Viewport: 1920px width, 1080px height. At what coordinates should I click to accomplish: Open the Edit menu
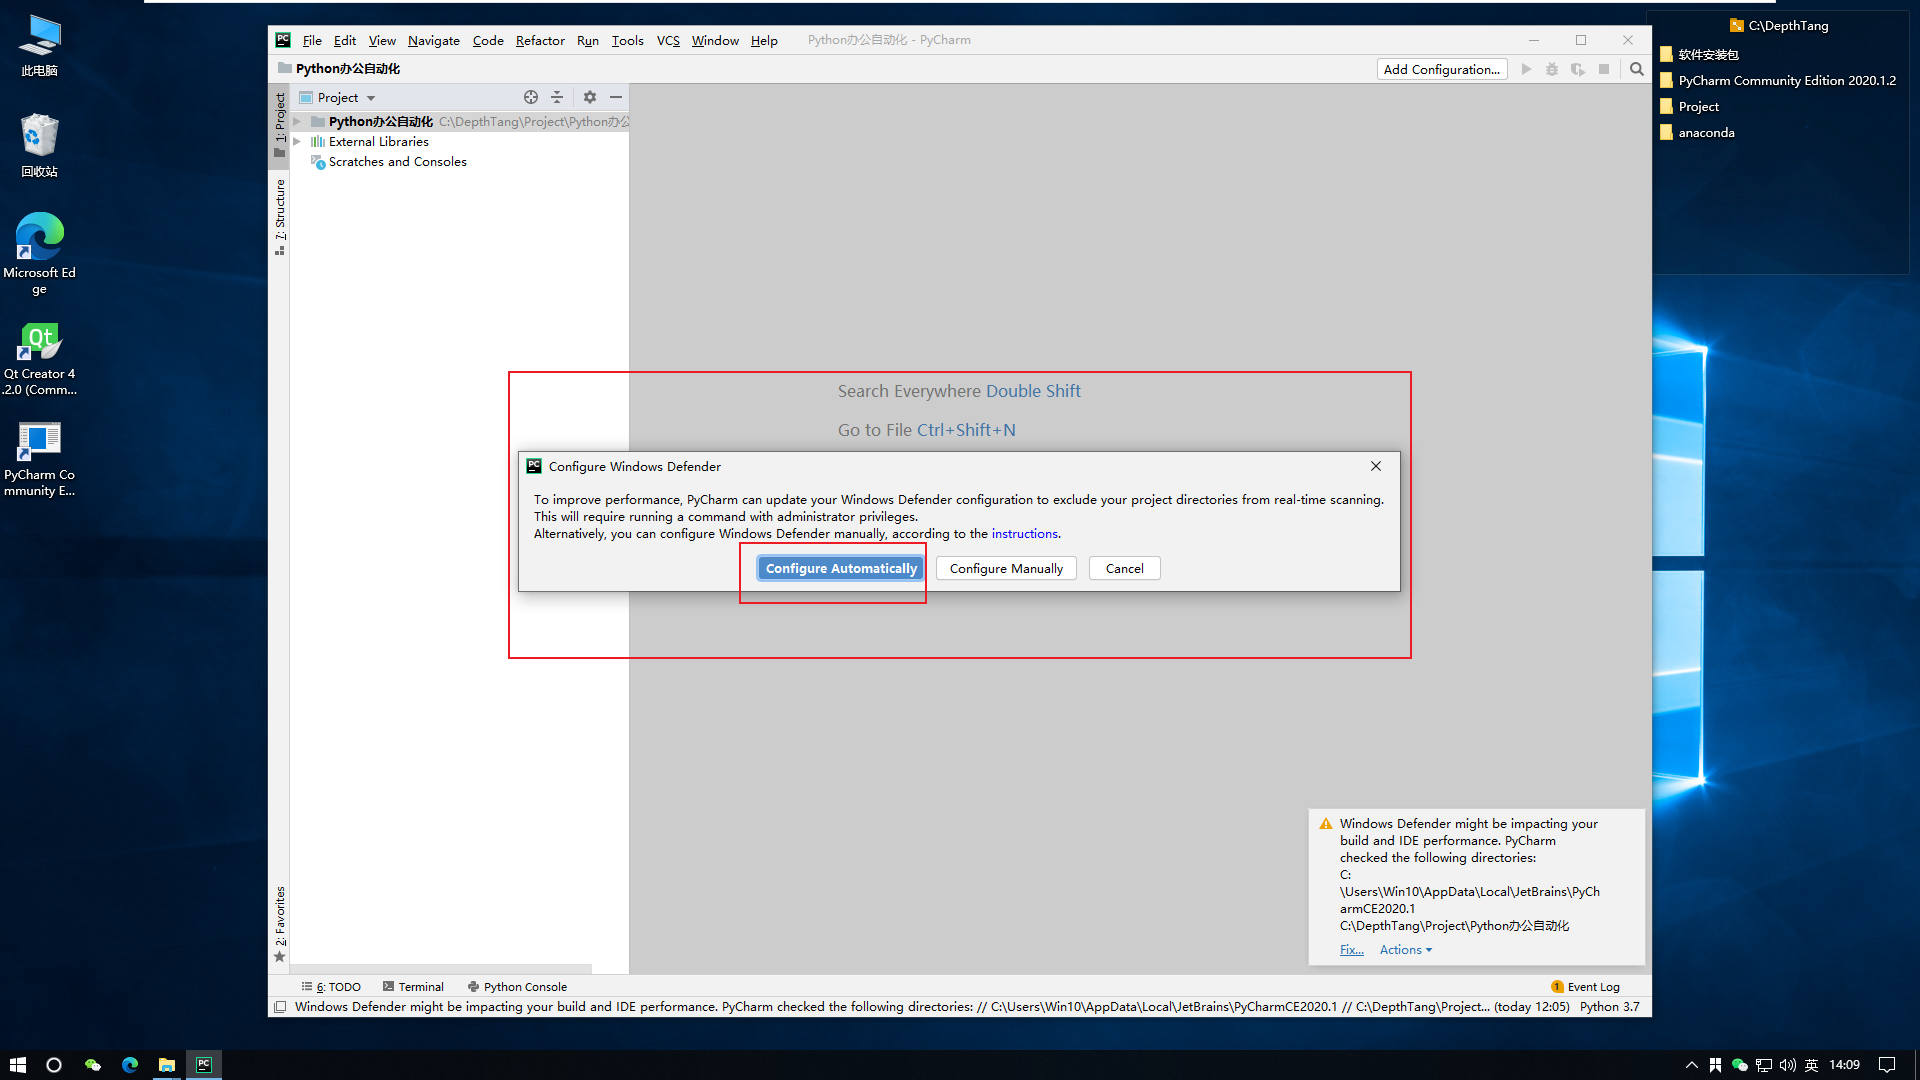[345, 40]
